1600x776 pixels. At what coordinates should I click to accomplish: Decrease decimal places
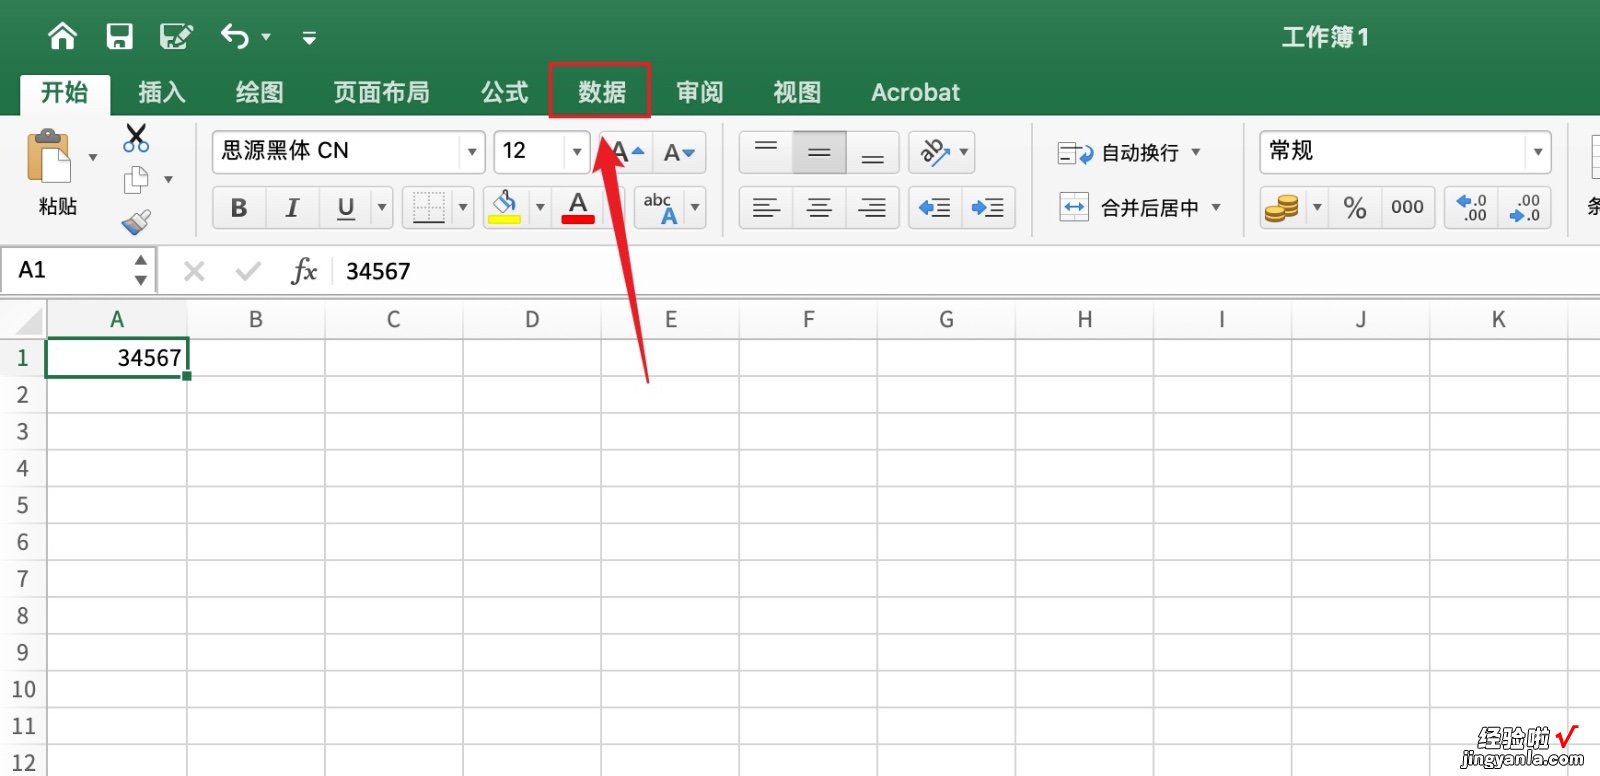(1525, 208)
